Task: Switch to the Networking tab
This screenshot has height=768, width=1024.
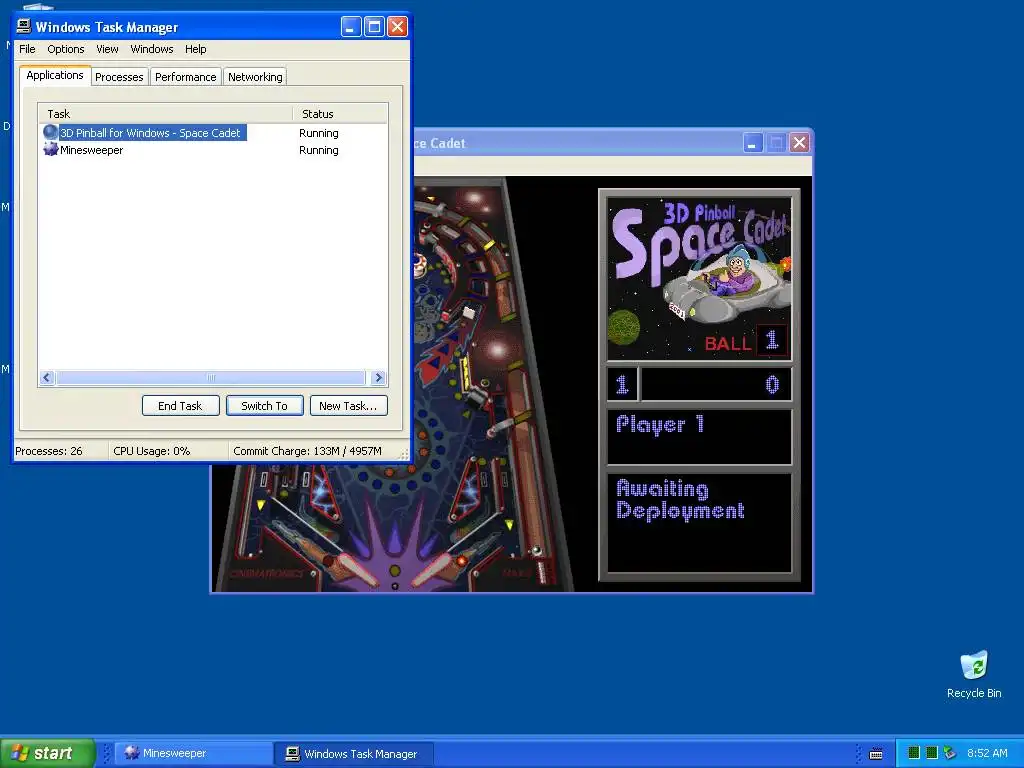Action: coord(255,77)
